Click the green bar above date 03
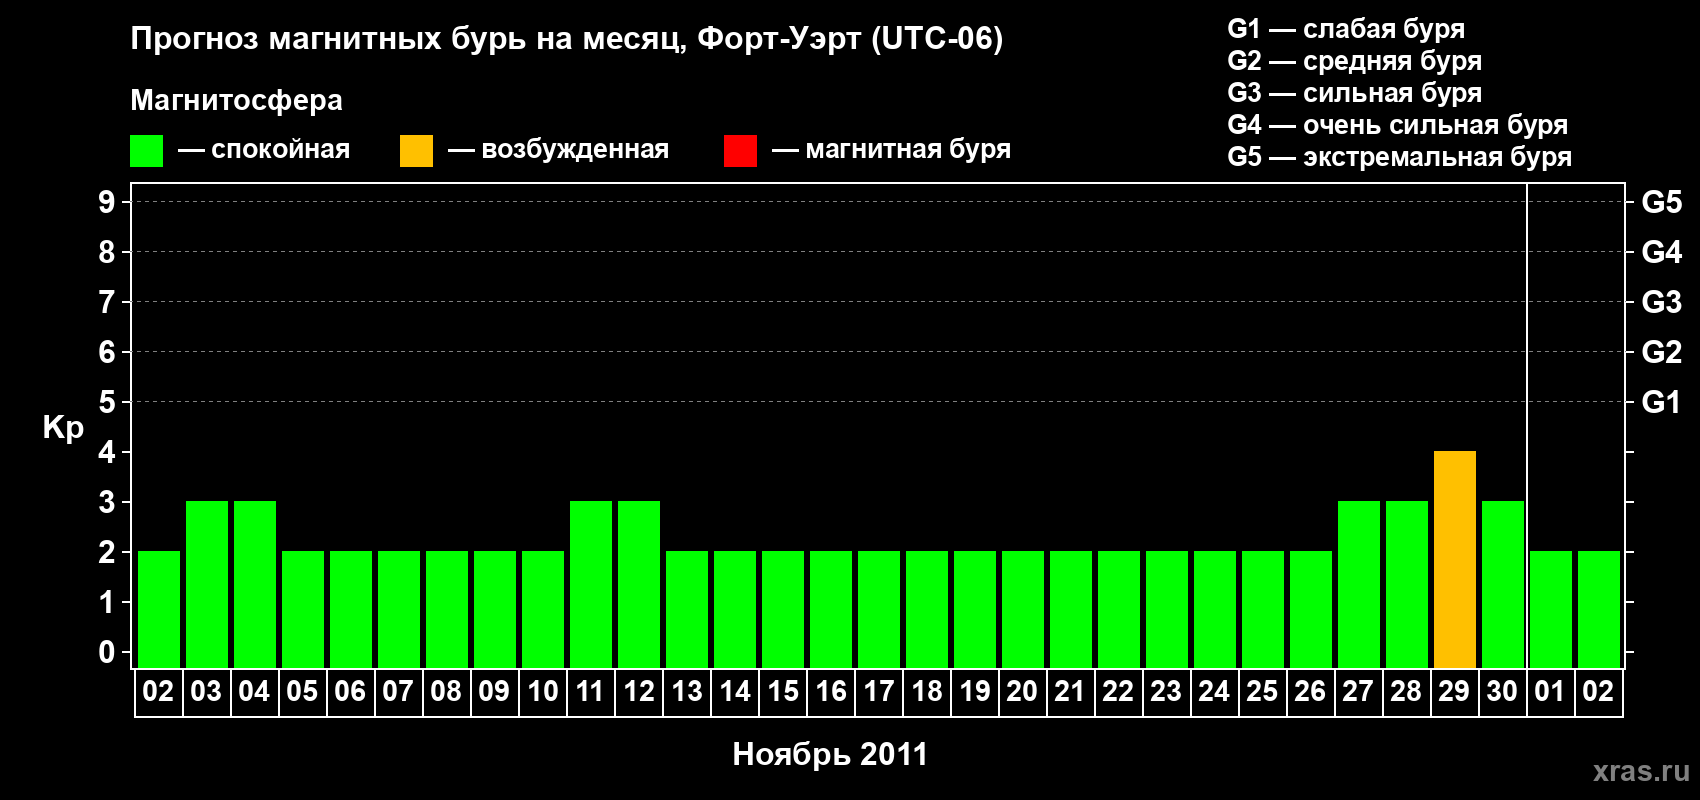Image resolution: width=1700 pixels, height=800 pixels. pyautogui.click(x=207, y=585)
